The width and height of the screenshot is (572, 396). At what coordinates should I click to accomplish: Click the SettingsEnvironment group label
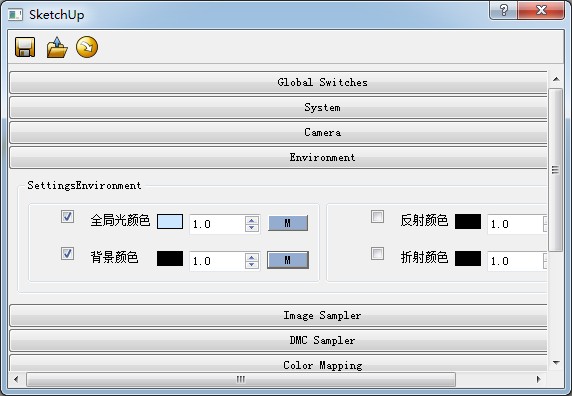pyautogui.click(x=84, y=186)
